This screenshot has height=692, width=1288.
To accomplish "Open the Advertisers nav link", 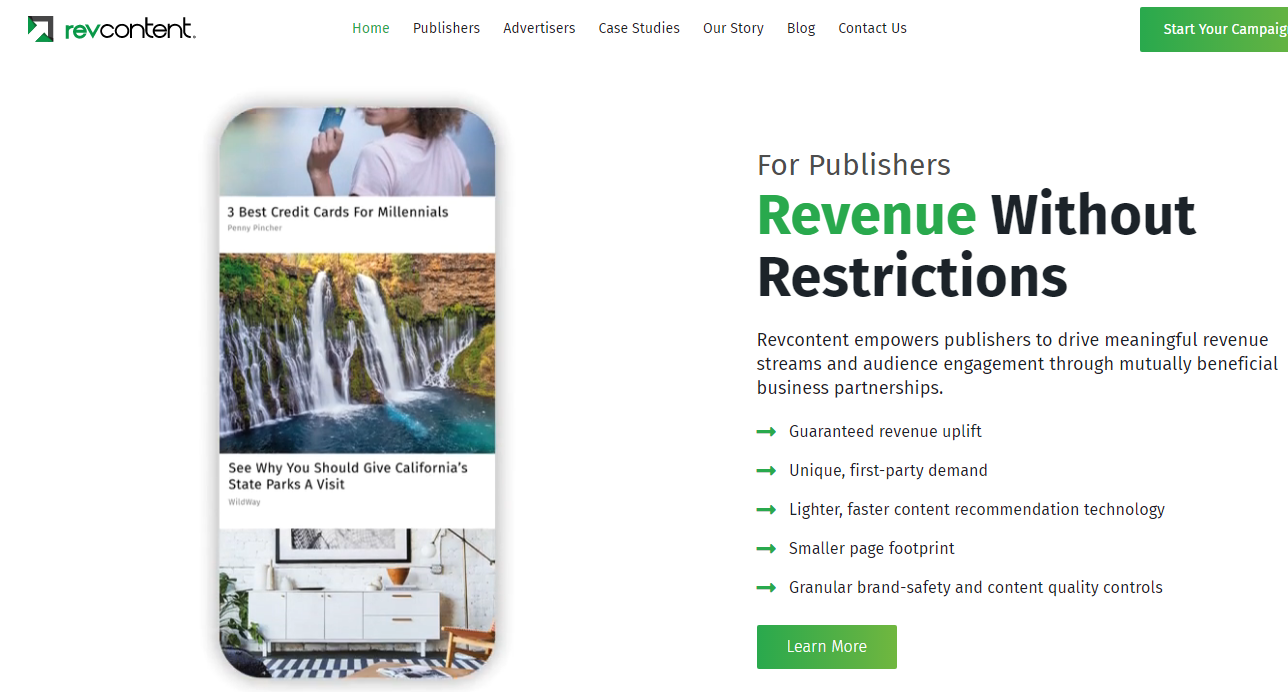I will tap(539, 28).
